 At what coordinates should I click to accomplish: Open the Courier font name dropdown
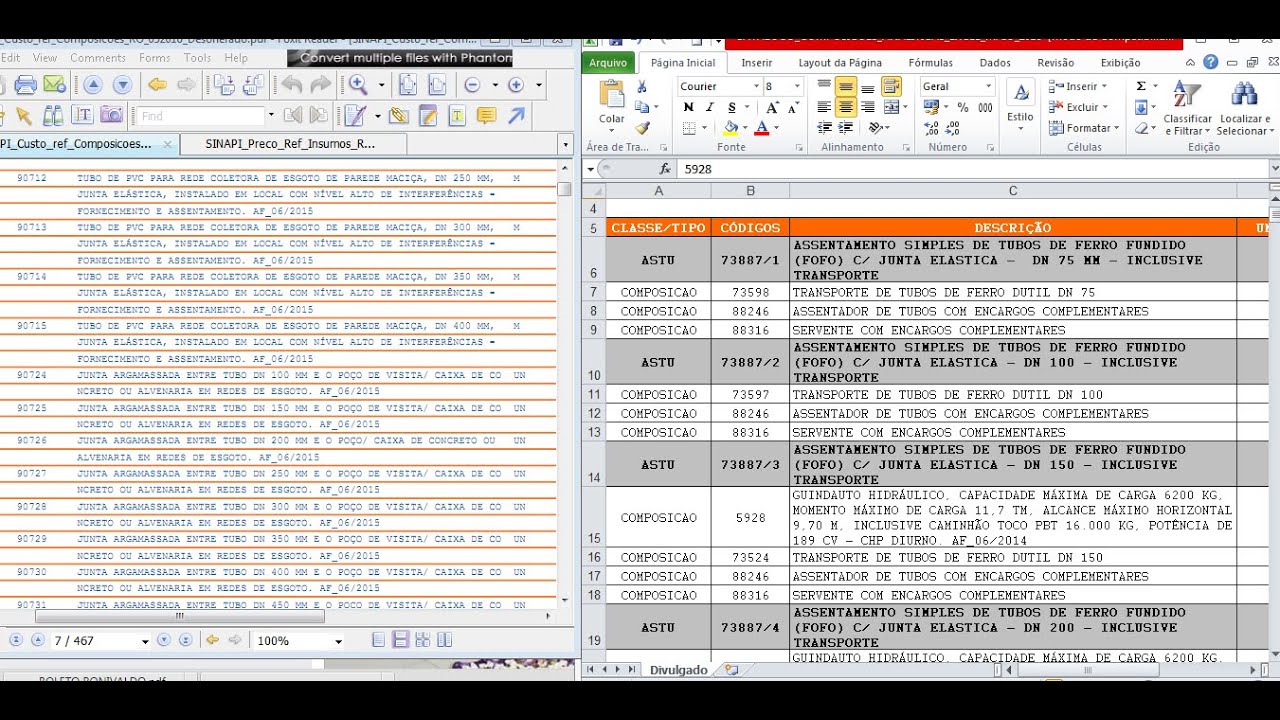tap(758, 87)
